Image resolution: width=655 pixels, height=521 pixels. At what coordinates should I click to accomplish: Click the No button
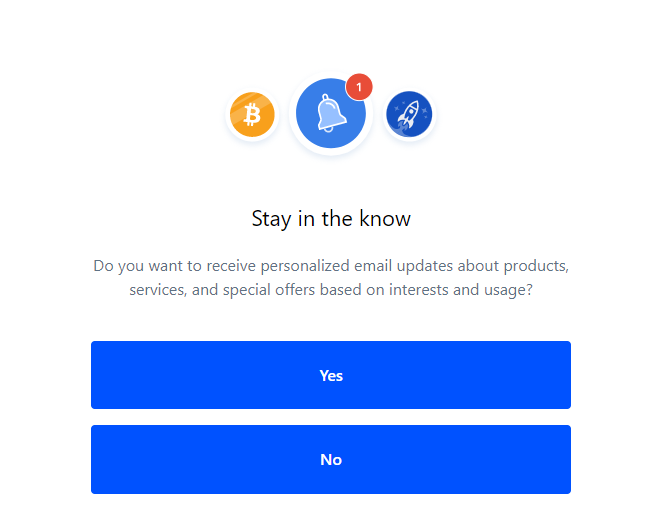click(331, 459)
